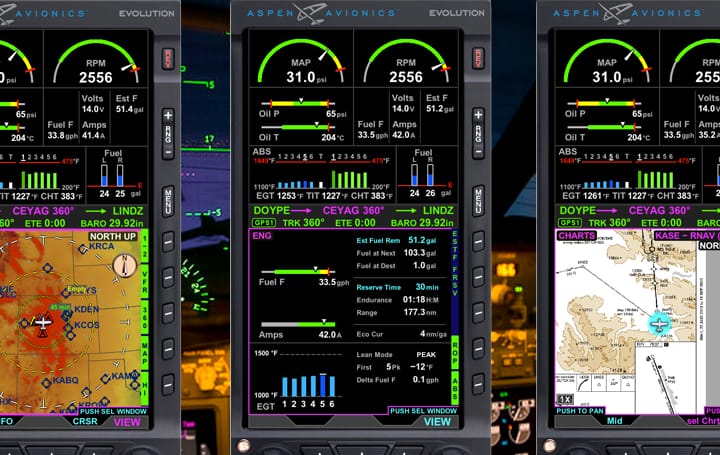Toggle the HI hot key label on map
This screenshot has width=720, height=455.
pos(145,388)
